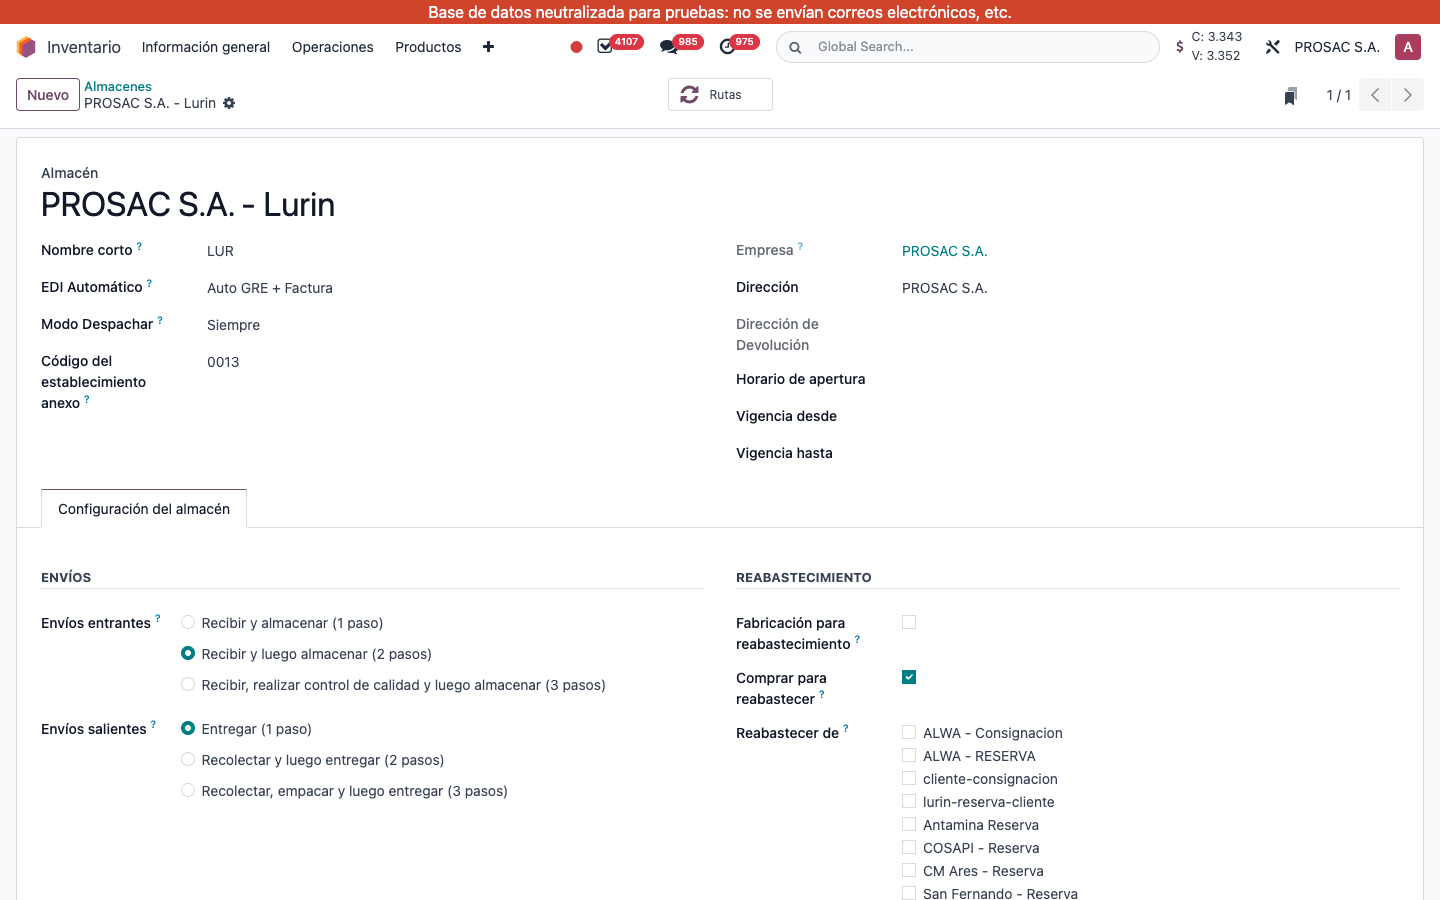Viewport: 1440px width, 900px height.
Task: Click the 1 / 1 pager counter
Action: coord(1339,95)
